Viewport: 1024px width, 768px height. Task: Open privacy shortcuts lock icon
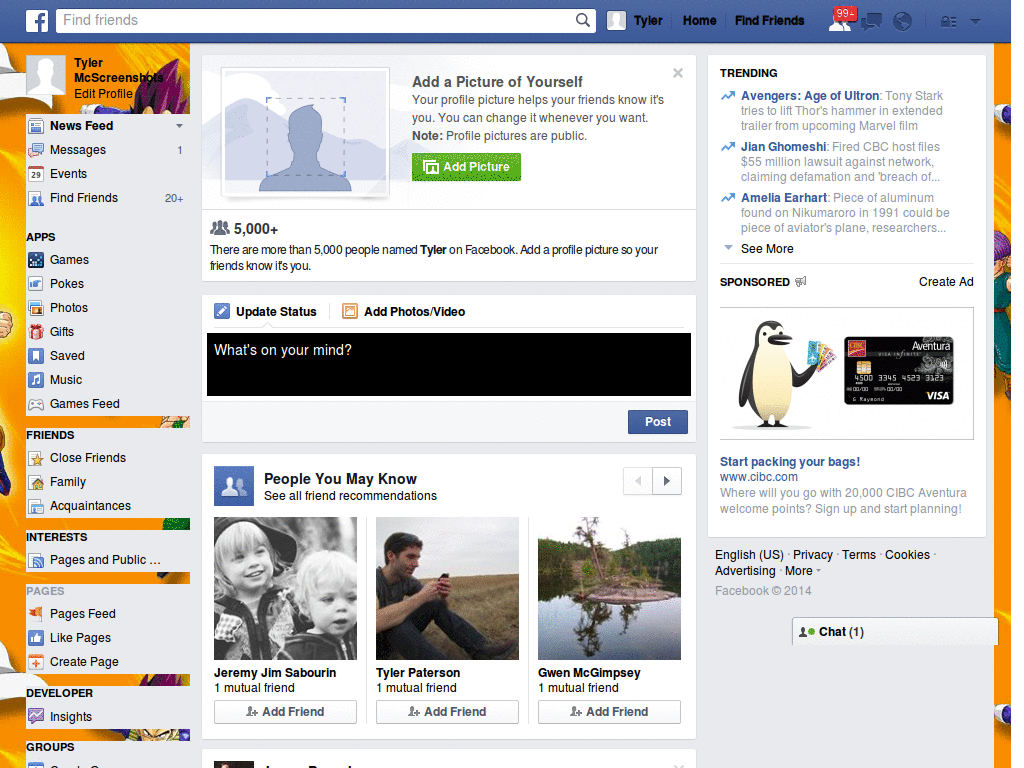(948, 22)
